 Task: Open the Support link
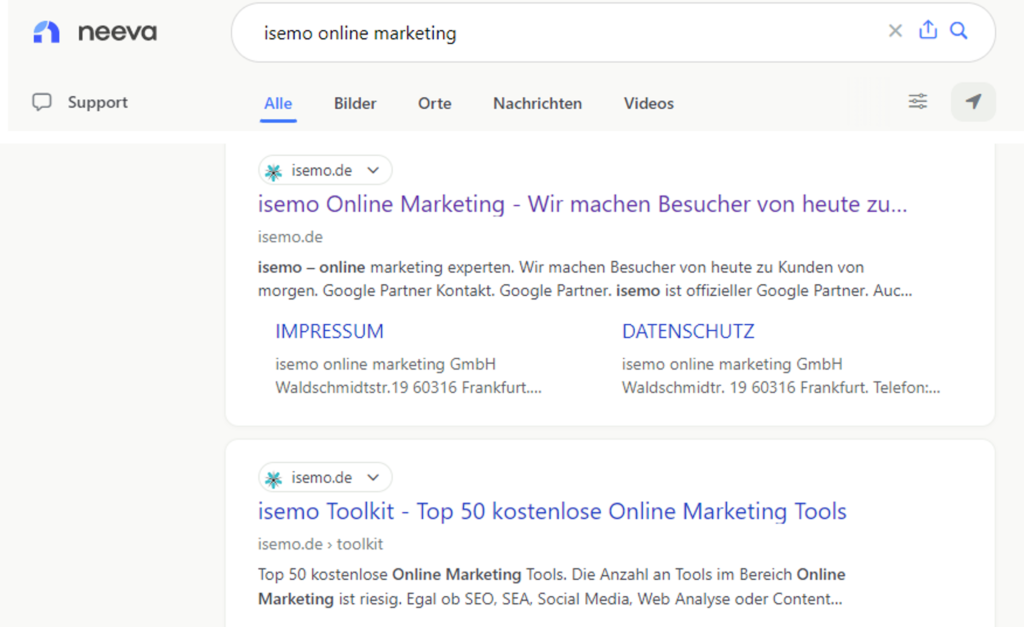tap(98, 103)
